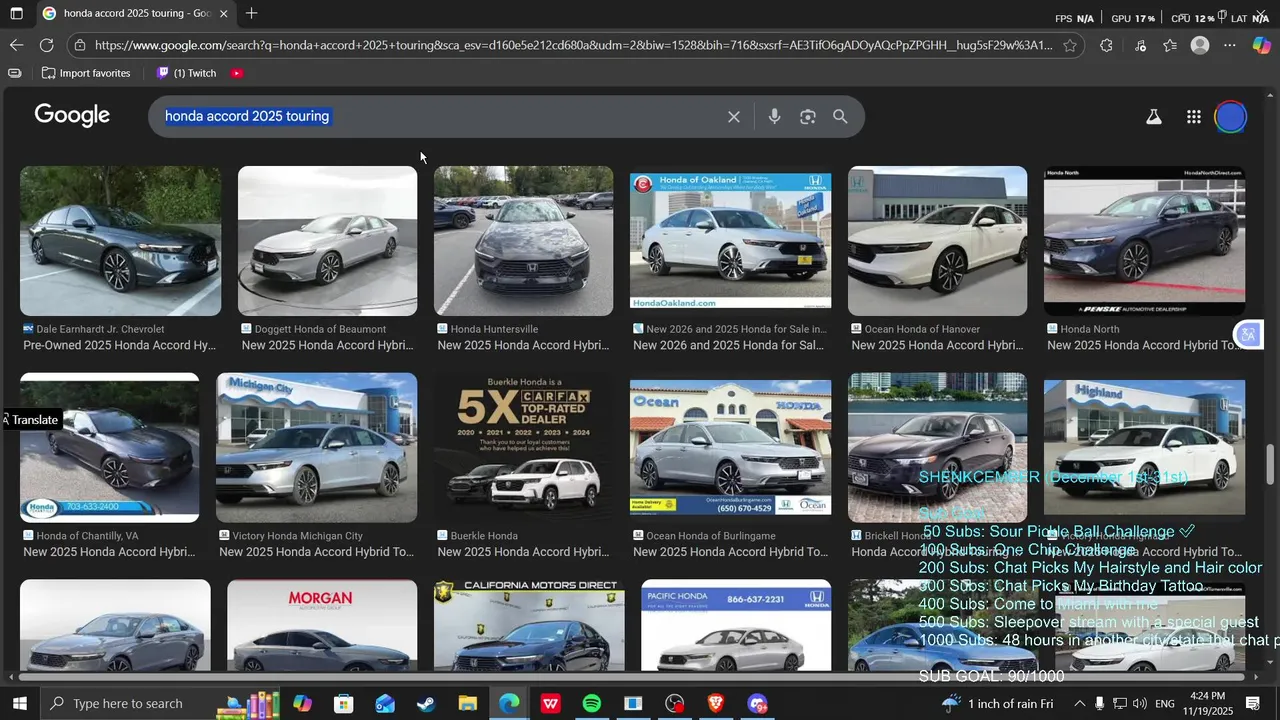Screen dimensions: 1280x720
Task: Click the address bar URL
Action: 573,45
